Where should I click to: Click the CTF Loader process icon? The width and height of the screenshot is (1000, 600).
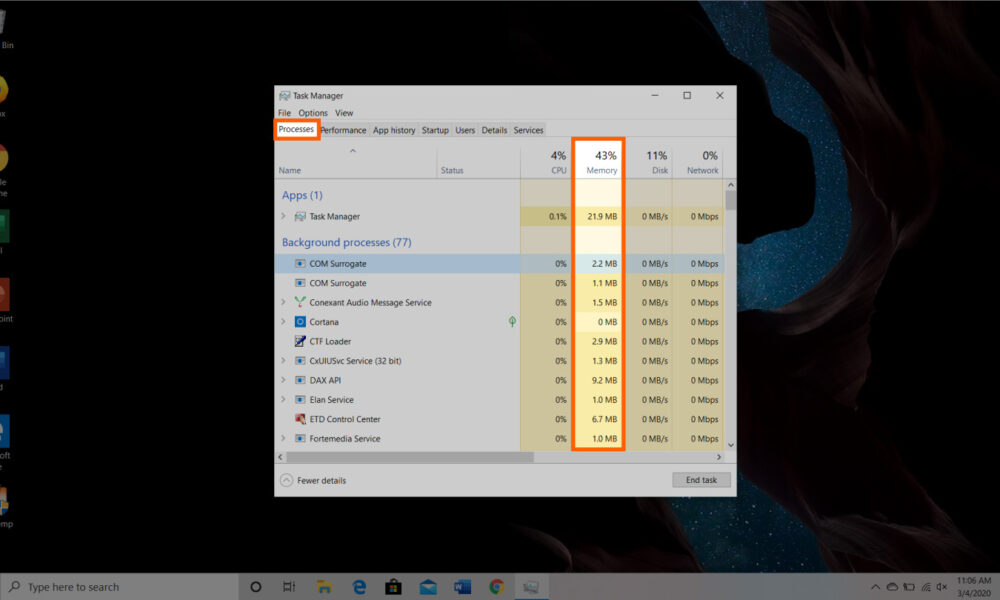click(300, 341)
